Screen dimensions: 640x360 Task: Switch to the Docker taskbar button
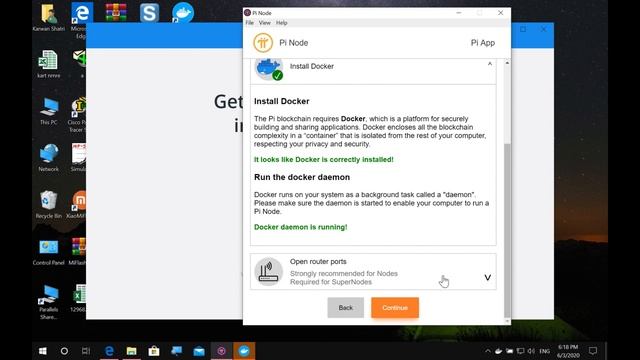click(244, 351)
